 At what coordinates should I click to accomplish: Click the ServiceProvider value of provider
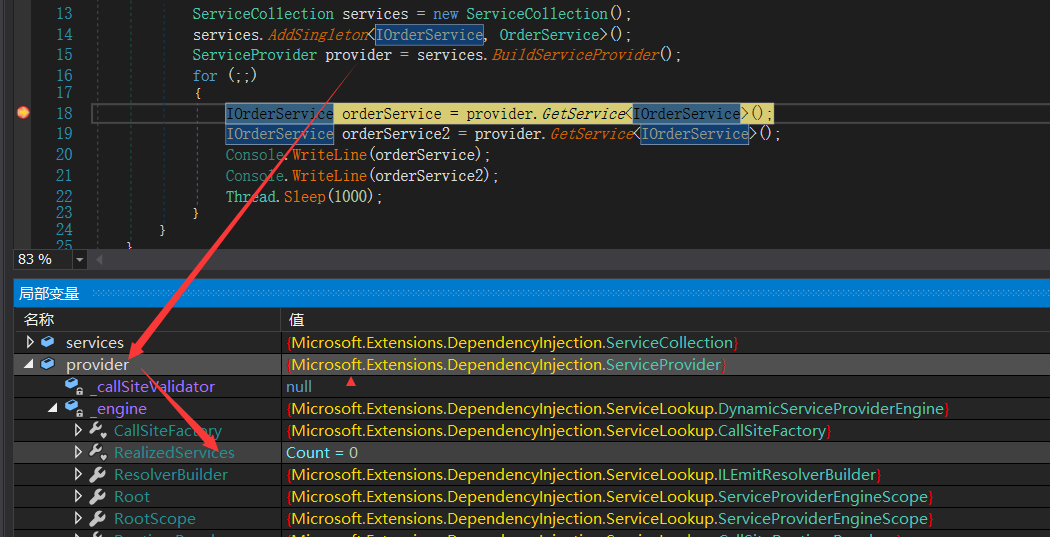coord(506,365)
